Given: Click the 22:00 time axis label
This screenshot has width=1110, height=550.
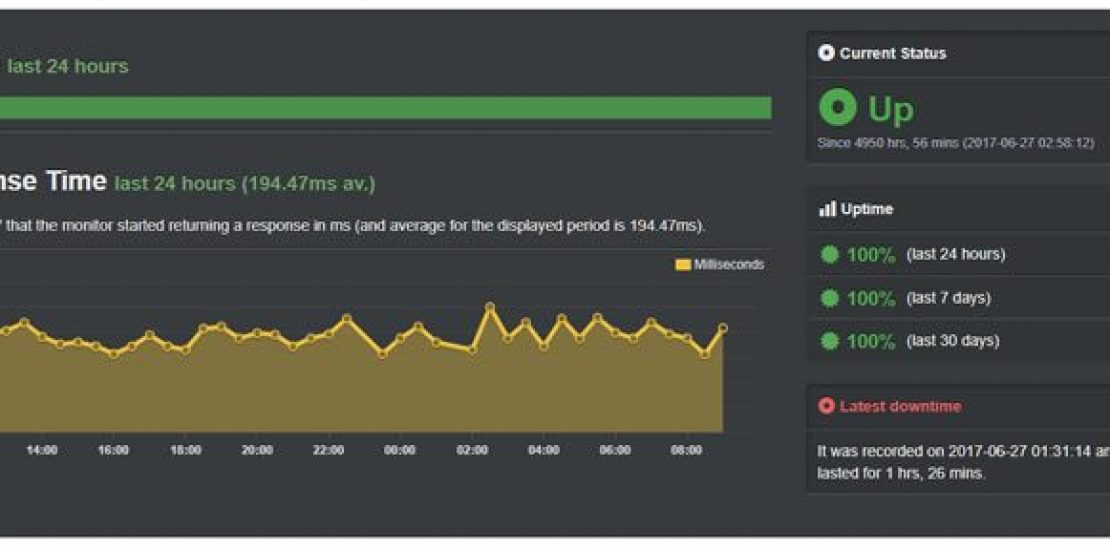Looking at the screenshot, I should pyautogui.click(x=328, y=451).
